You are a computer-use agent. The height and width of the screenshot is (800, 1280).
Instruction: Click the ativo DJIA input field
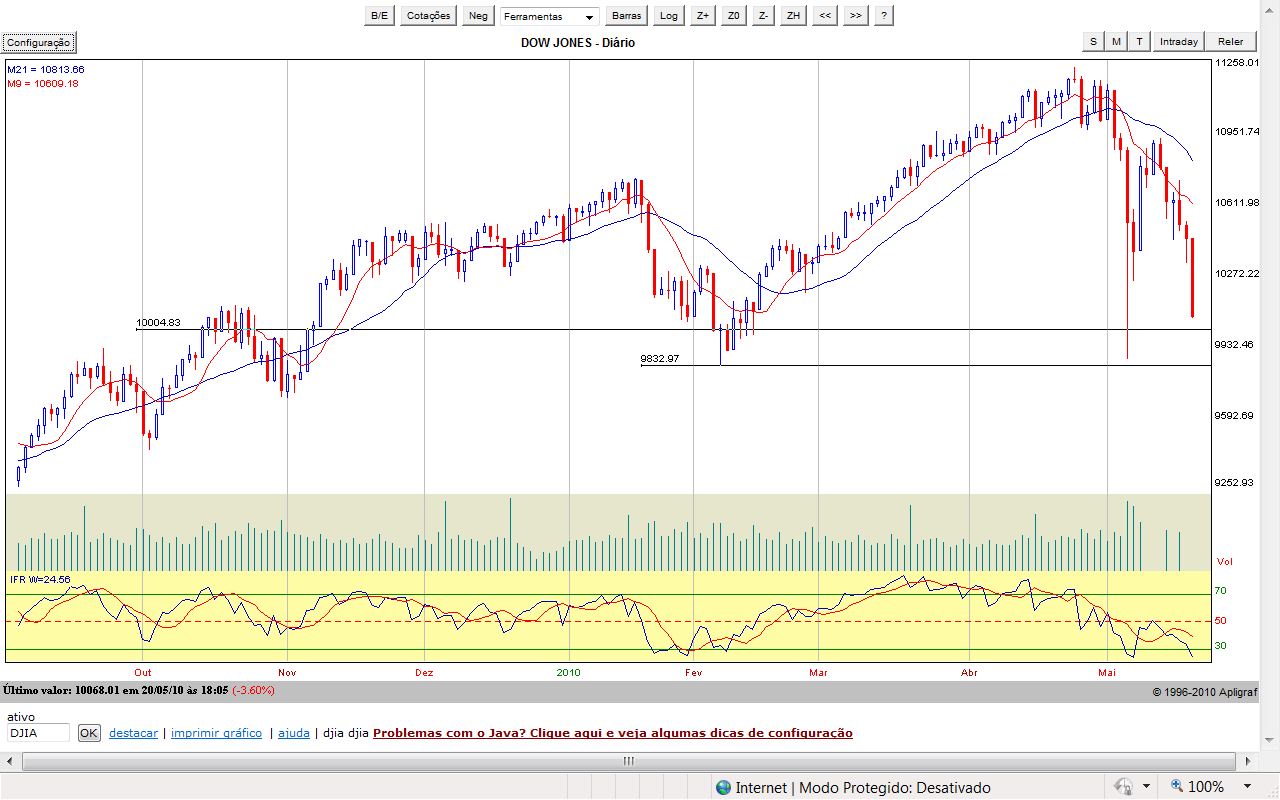click(38, 733)
